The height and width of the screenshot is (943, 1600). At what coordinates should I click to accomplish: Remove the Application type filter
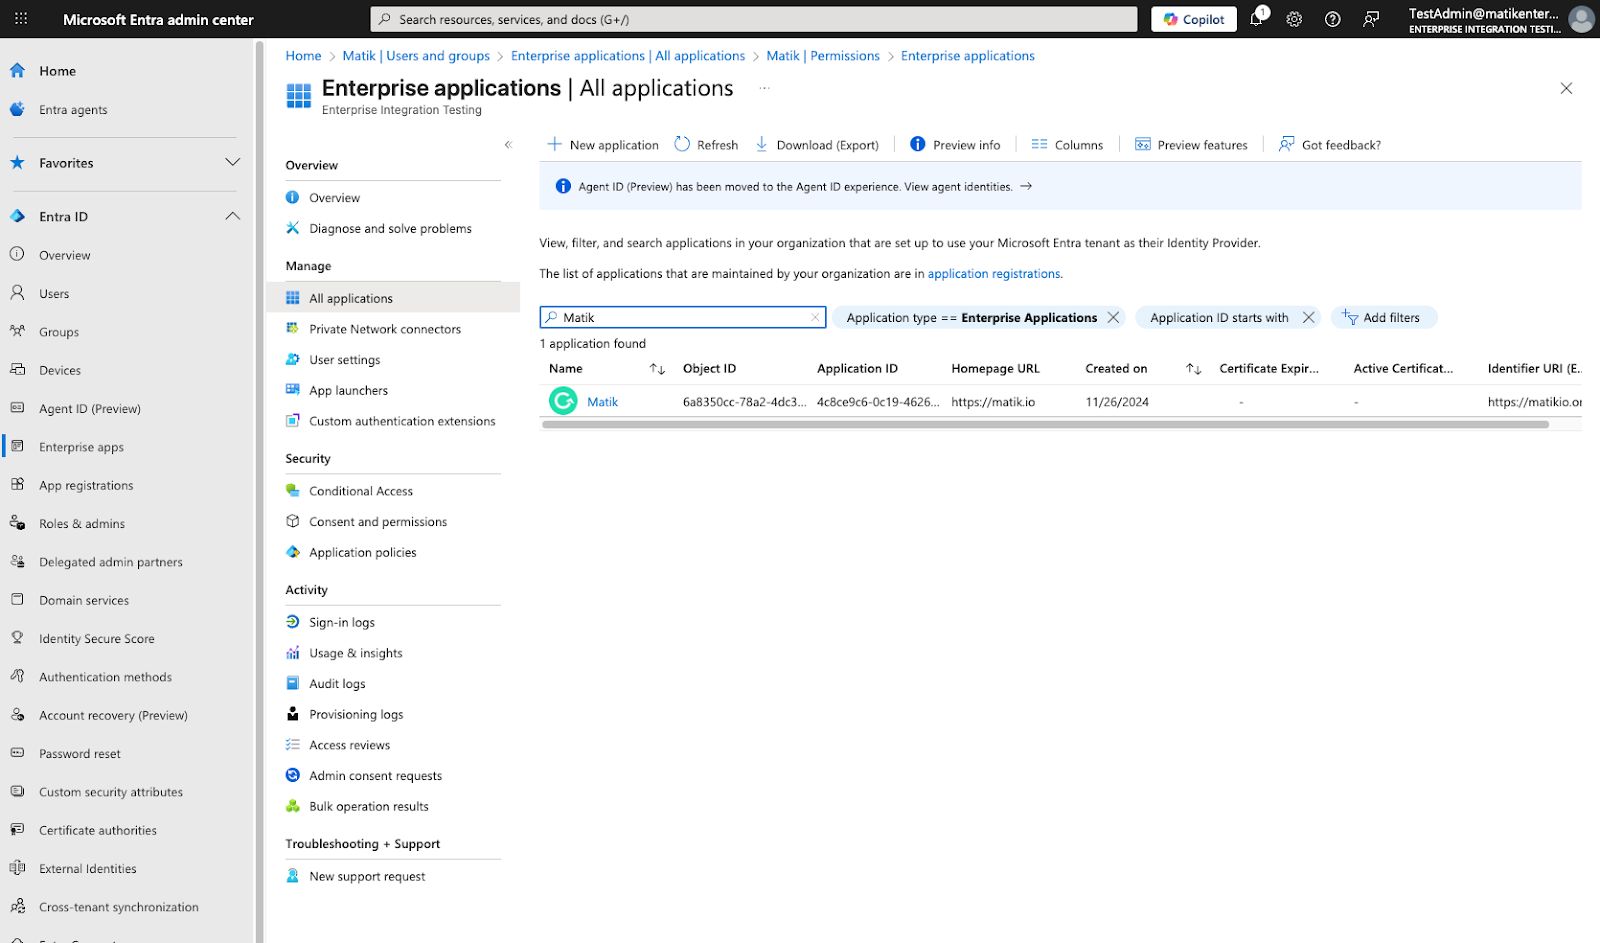tap(1113, 317)
